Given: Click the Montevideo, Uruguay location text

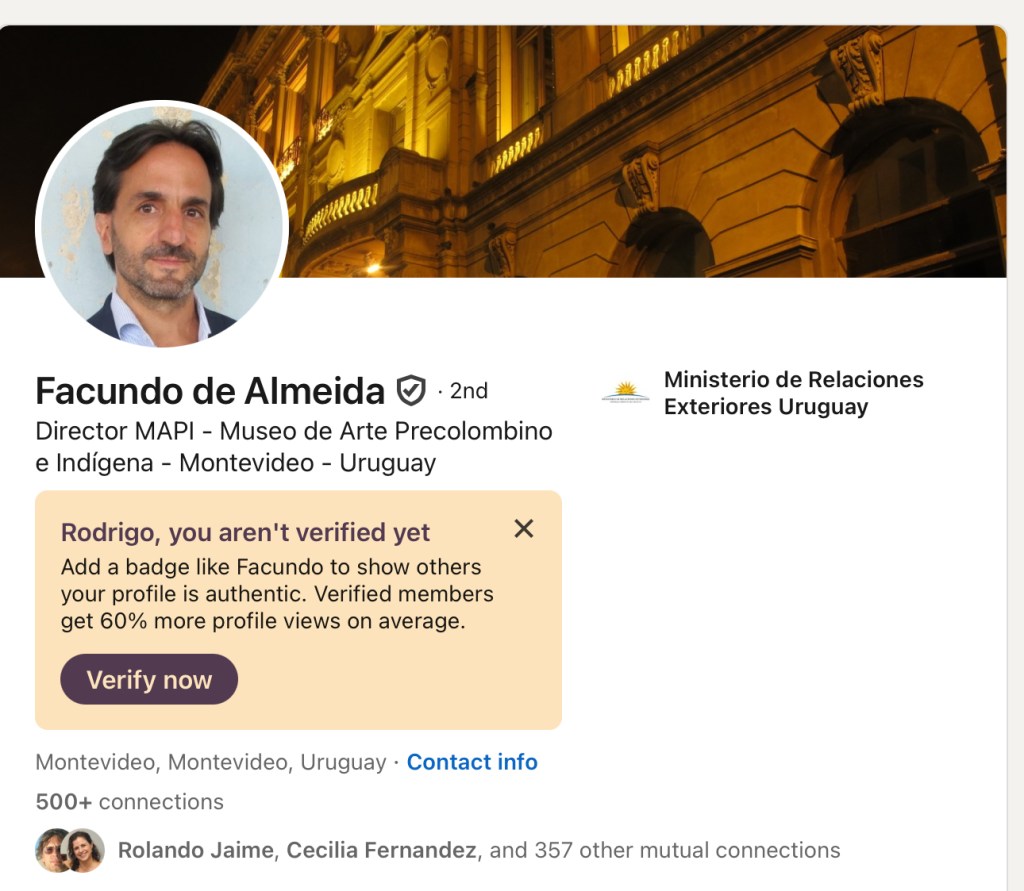Looking at the screenshot, I should tap(210, 762).
